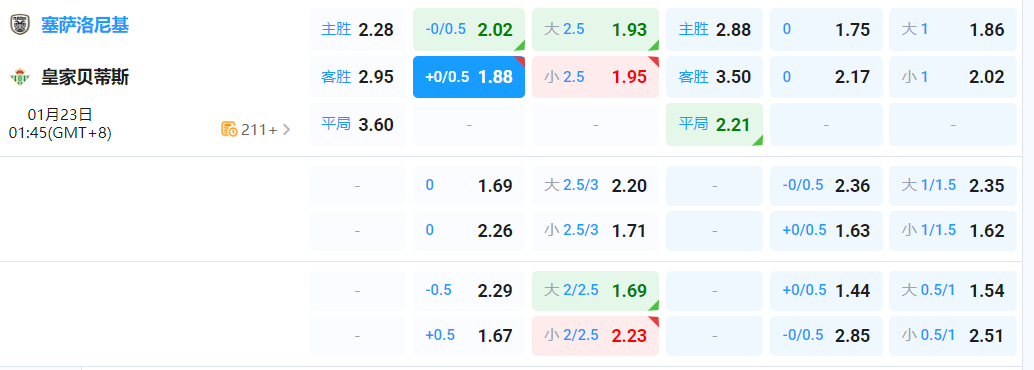Click the match date 01月23日
This screenshot has width=1034, height=370.
[x=60, y=115]
